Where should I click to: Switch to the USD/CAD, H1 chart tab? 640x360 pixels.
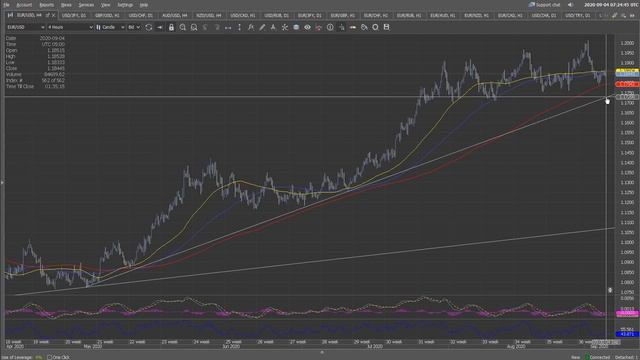click(242, 16)
